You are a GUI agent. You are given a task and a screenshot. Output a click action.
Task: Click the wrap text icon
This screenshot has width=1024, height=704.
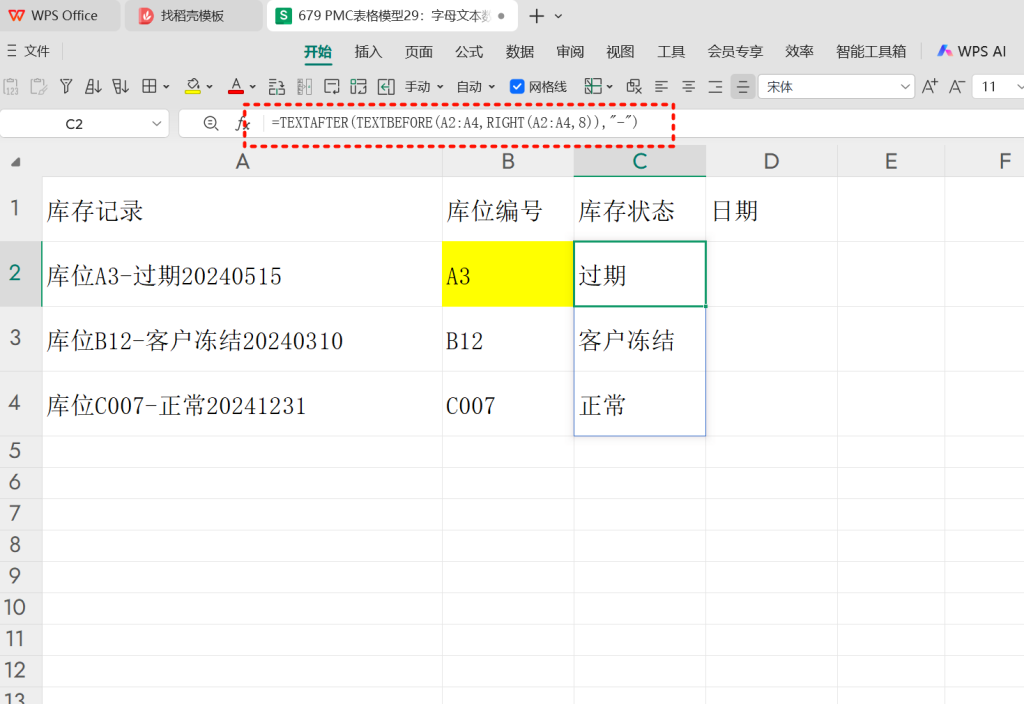pos(332,86)
